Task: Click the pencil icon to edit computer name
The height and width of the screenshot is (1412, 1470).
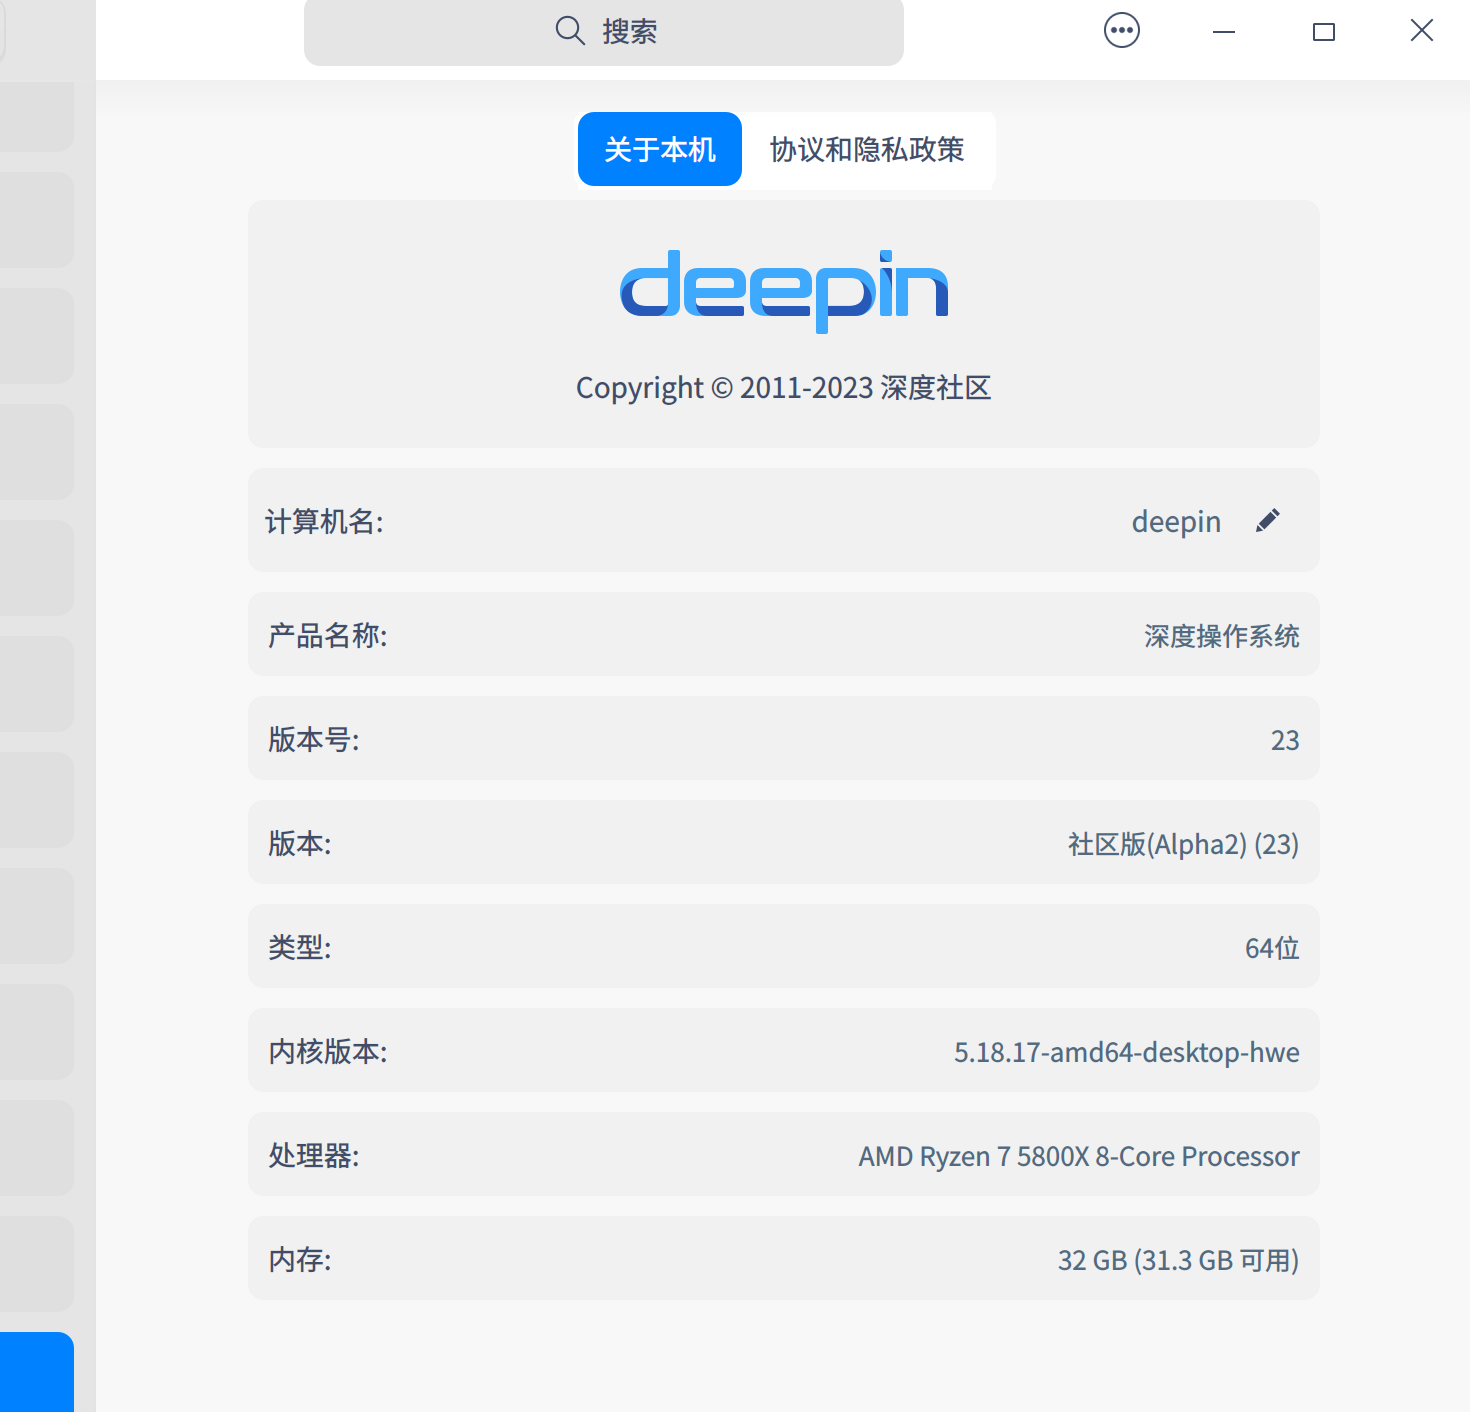Action: click(1266, 520)
